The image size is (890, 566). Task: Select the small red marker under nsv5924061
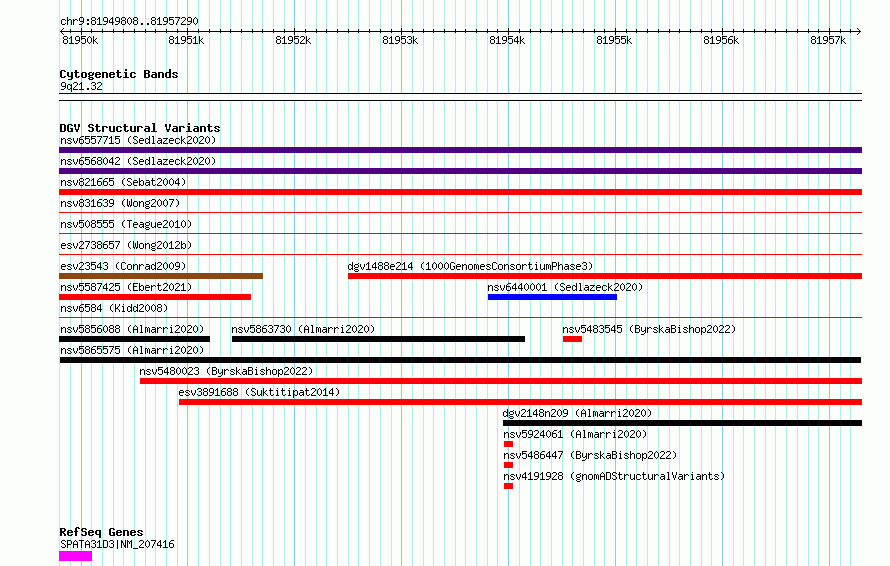[x=509, y=444]
